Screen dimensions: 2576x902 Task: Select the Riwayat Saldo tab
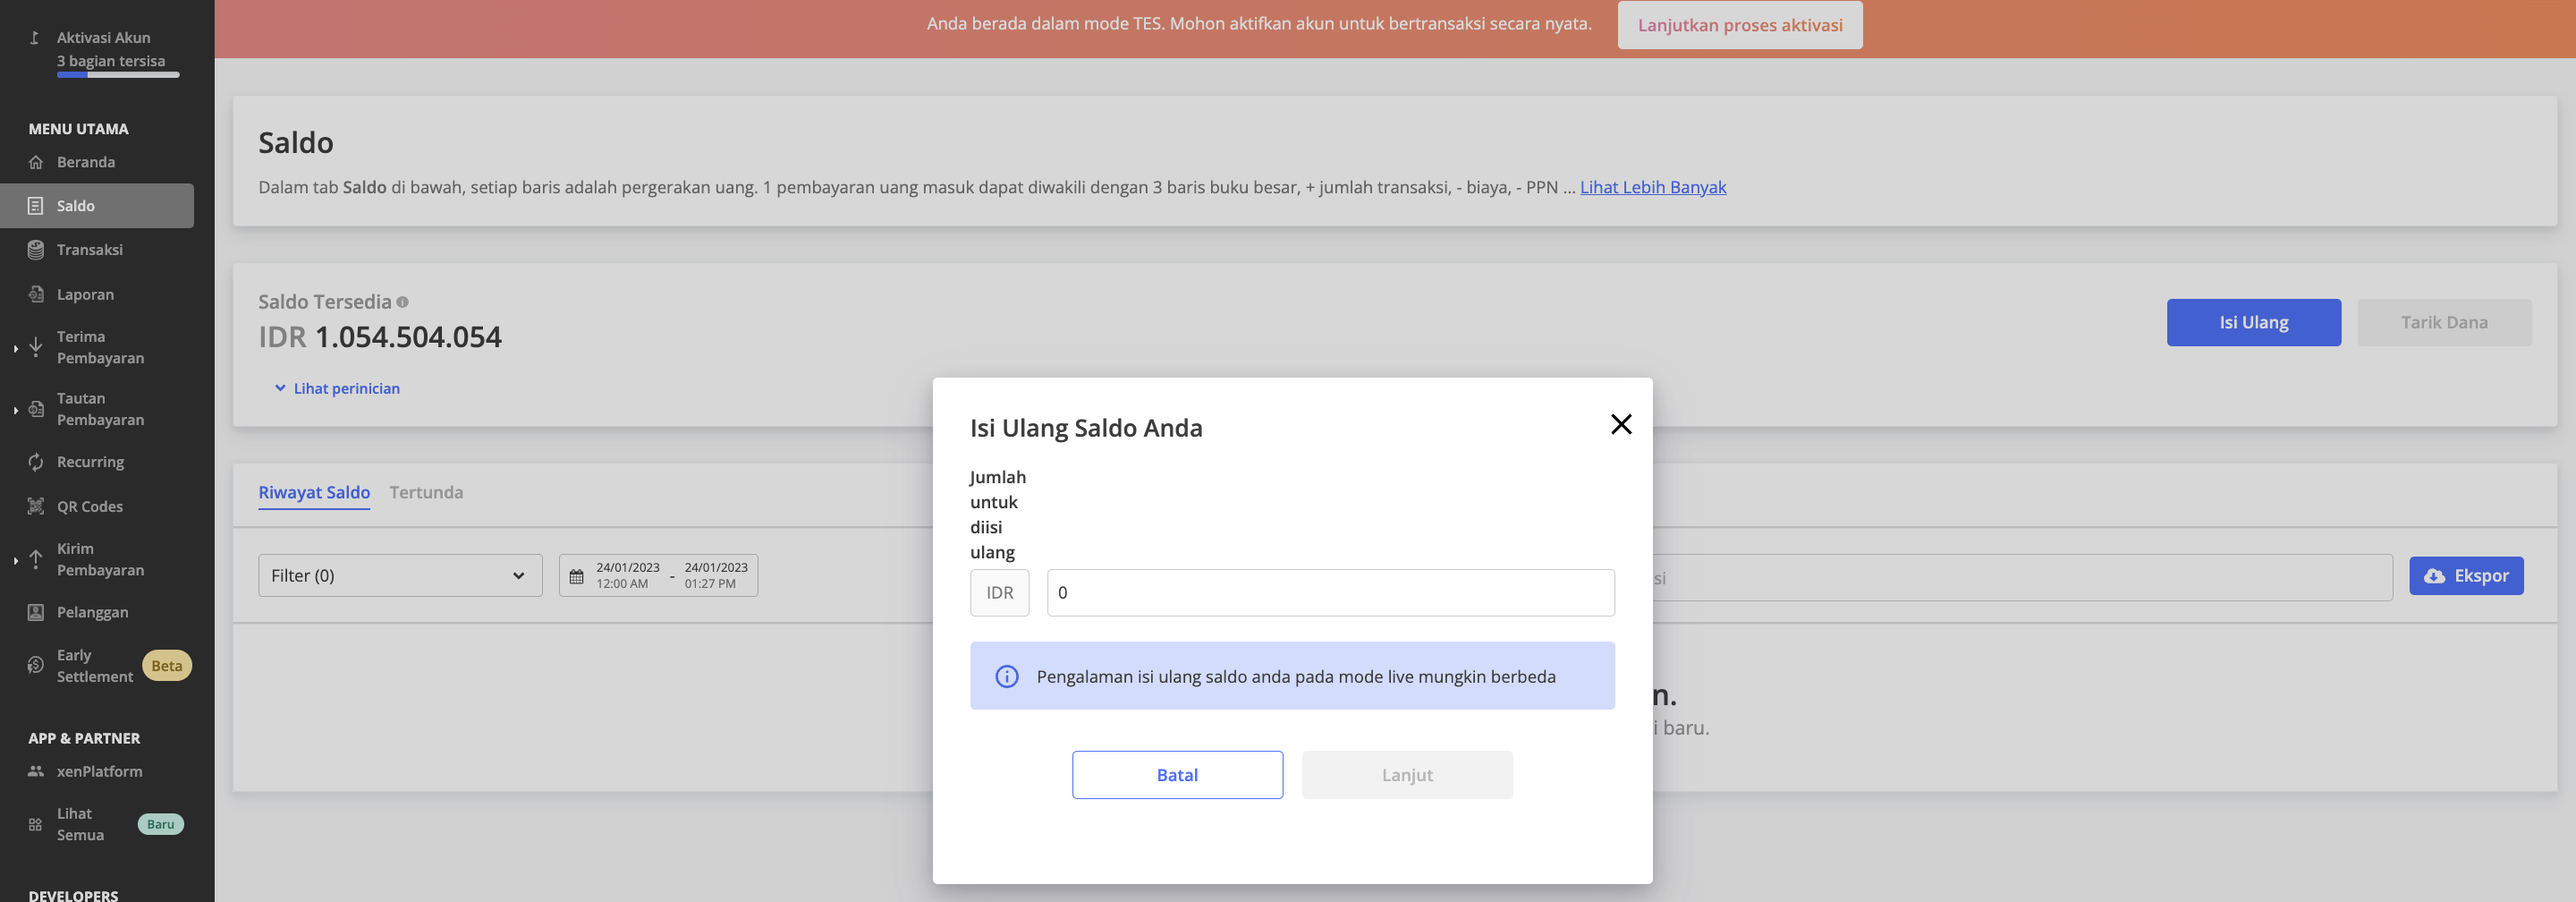[x=314, y=492]
